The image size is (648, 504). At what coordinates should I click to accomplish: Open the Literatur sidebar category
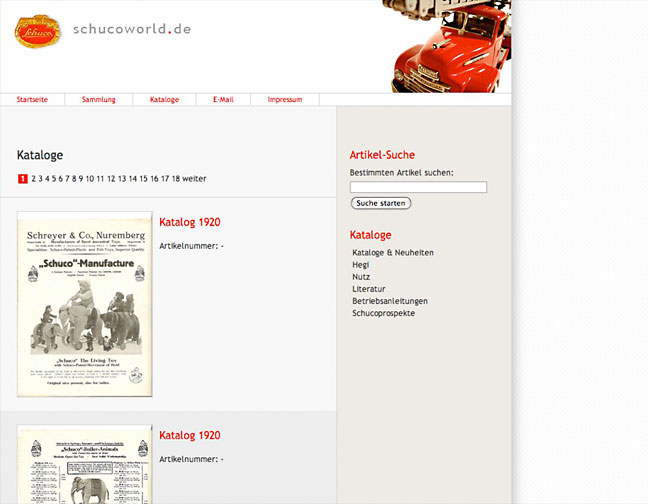tap(369, 289)
